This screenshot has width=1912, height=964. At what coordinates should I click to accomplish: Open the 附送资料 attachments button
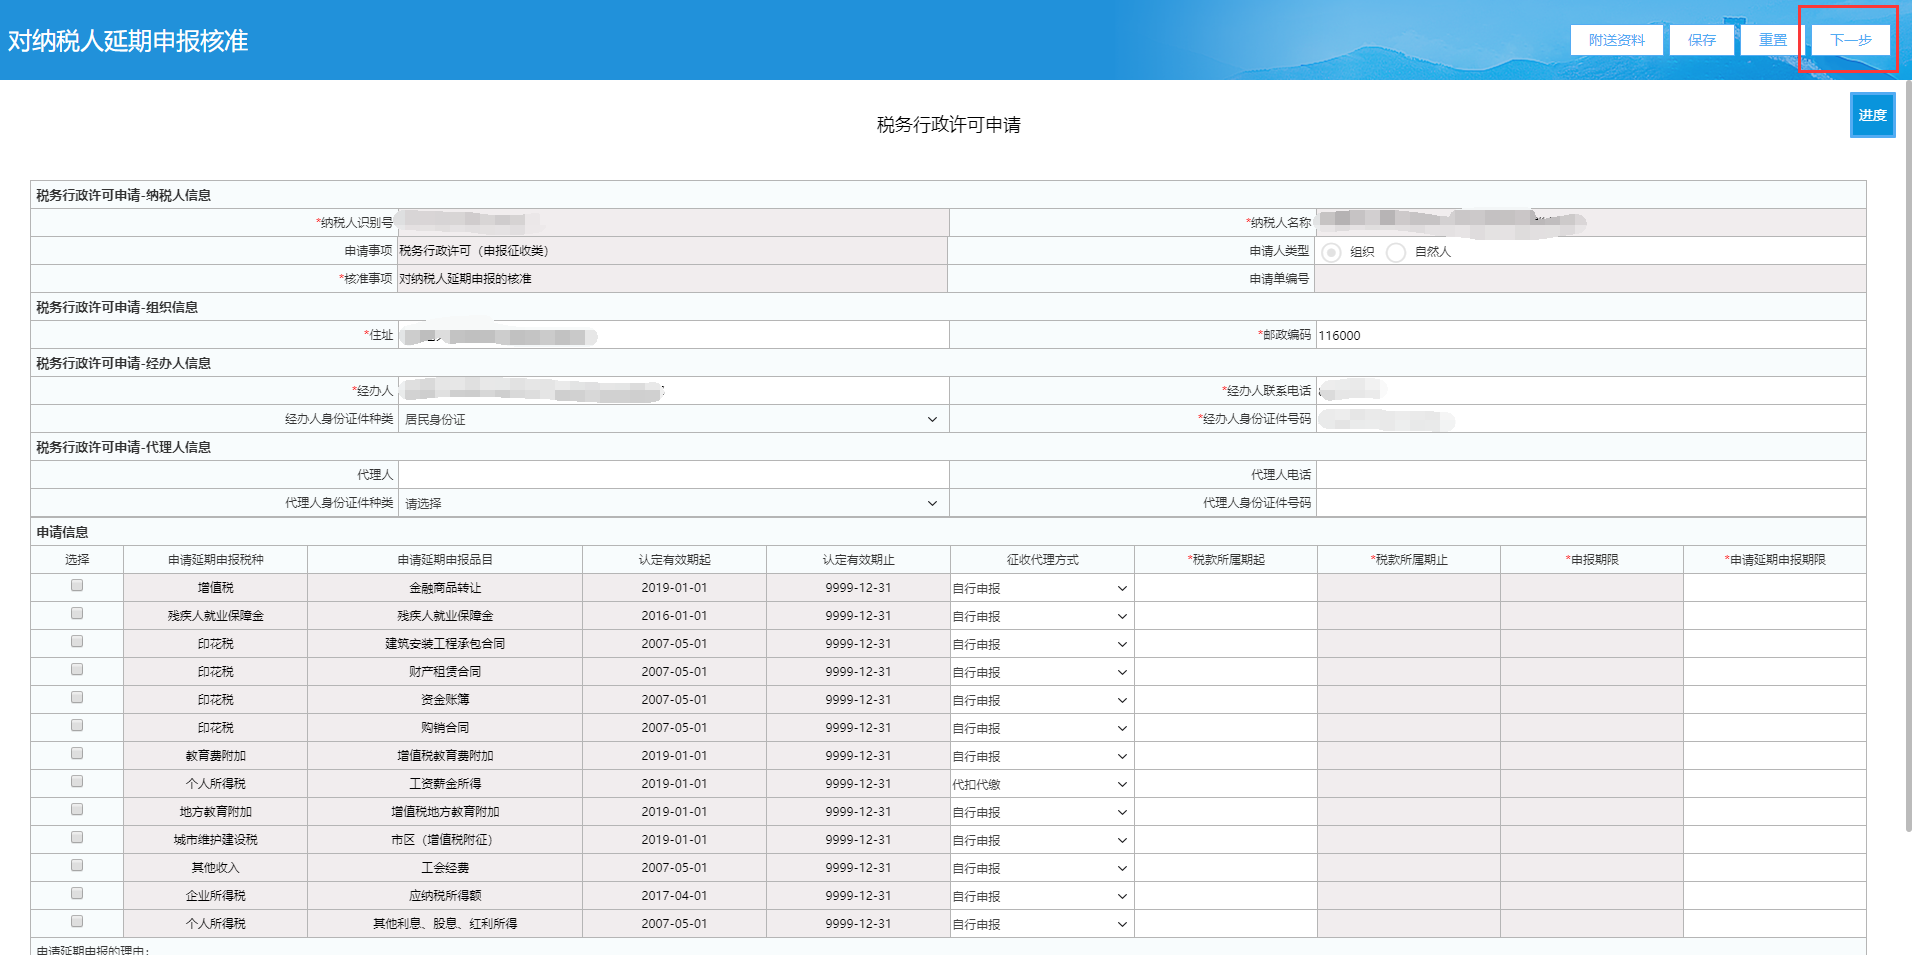[x=1616, y=40]
